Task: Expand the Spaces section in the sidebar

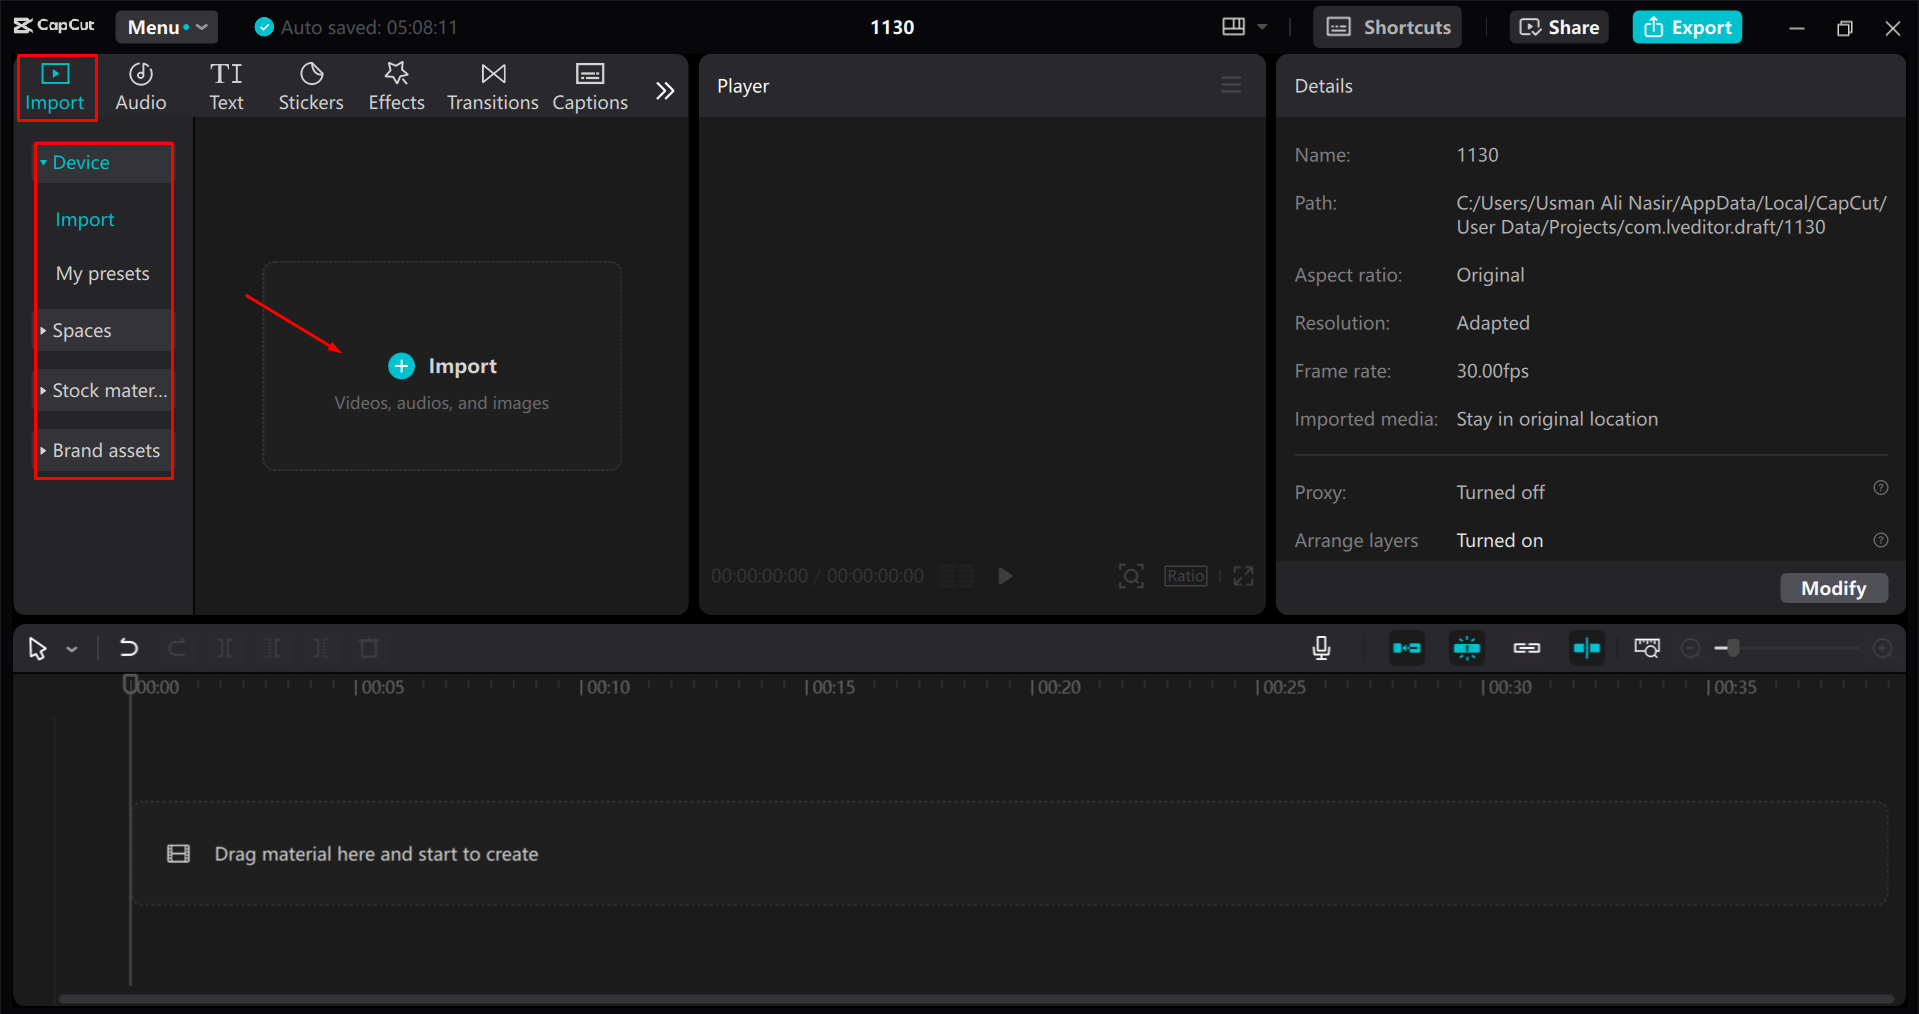Action: [x=81, y=330]
